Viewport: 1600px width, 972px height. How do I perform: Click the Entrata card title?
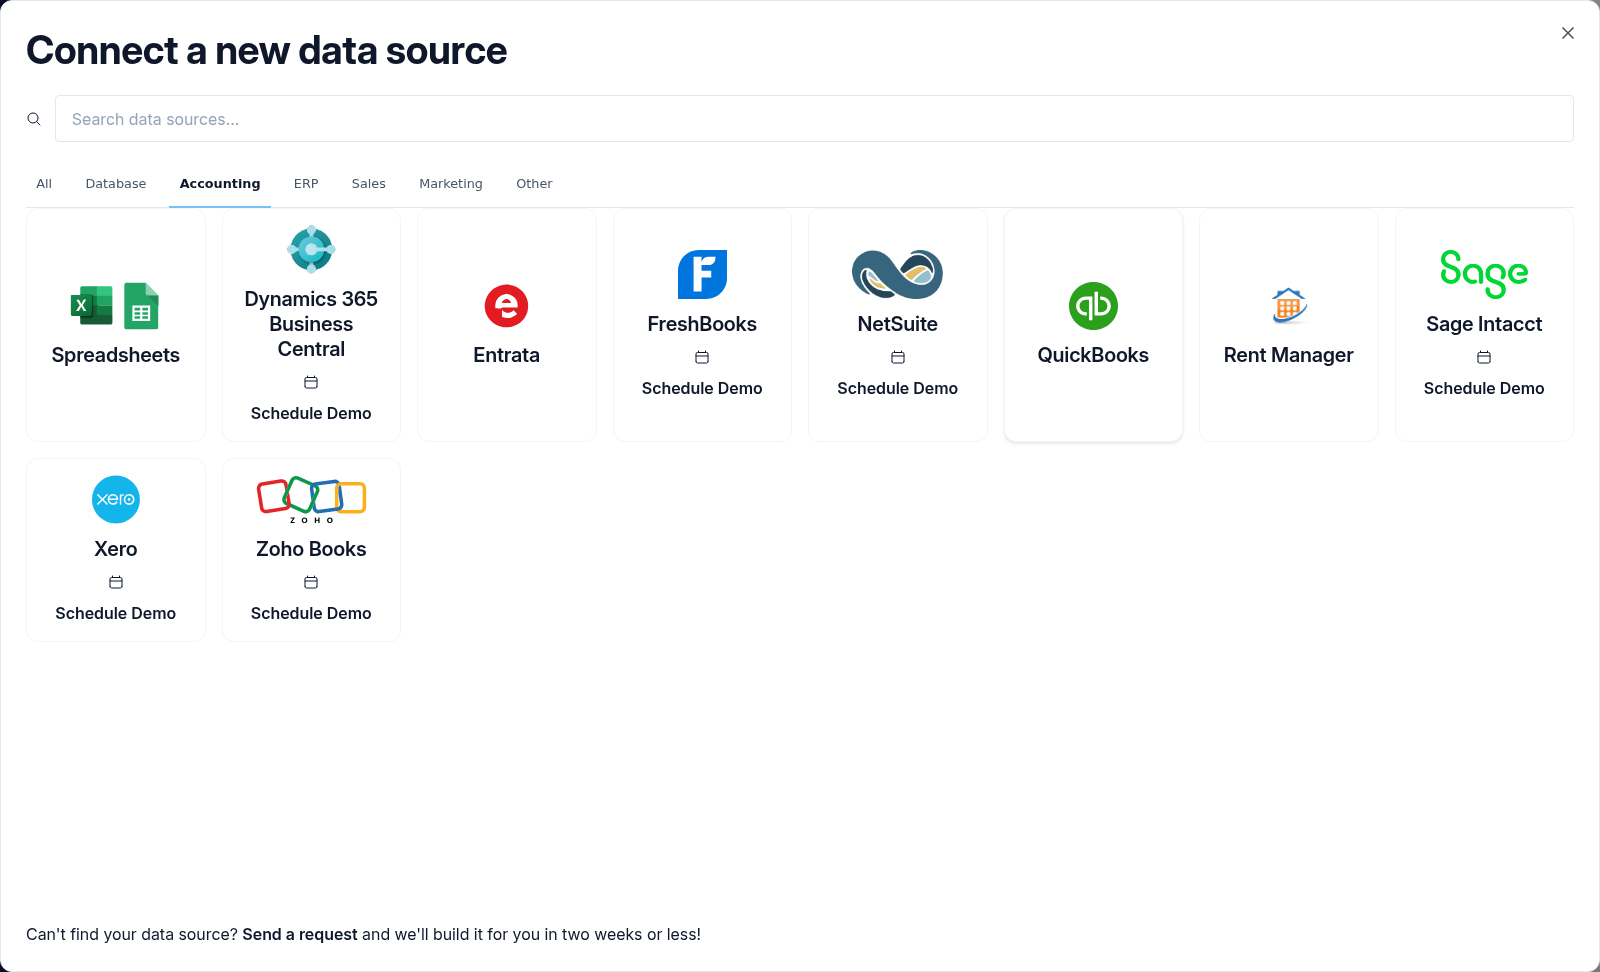click(506, 355)
